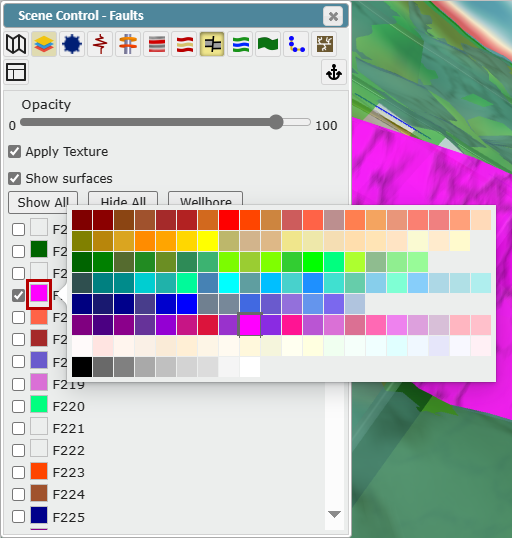
Task: Click the Show All button
Action: 43,202
